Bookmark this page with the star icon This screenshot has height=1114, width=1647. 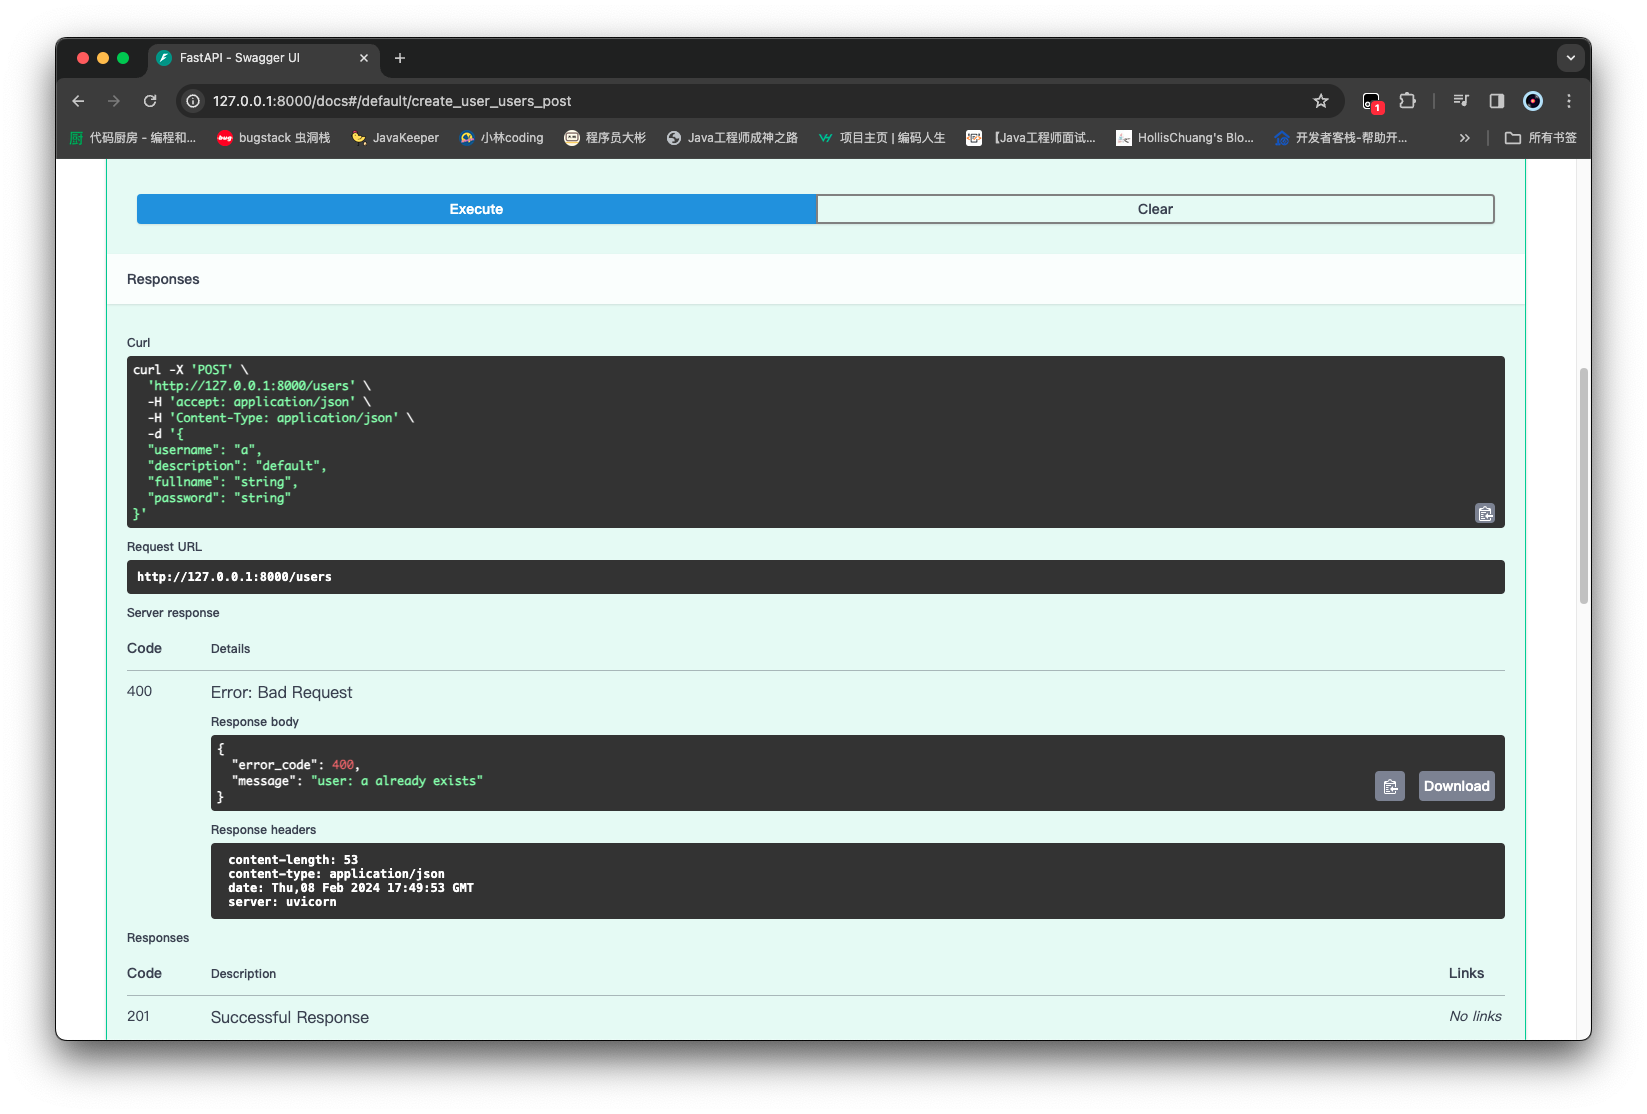[1321, 101]
